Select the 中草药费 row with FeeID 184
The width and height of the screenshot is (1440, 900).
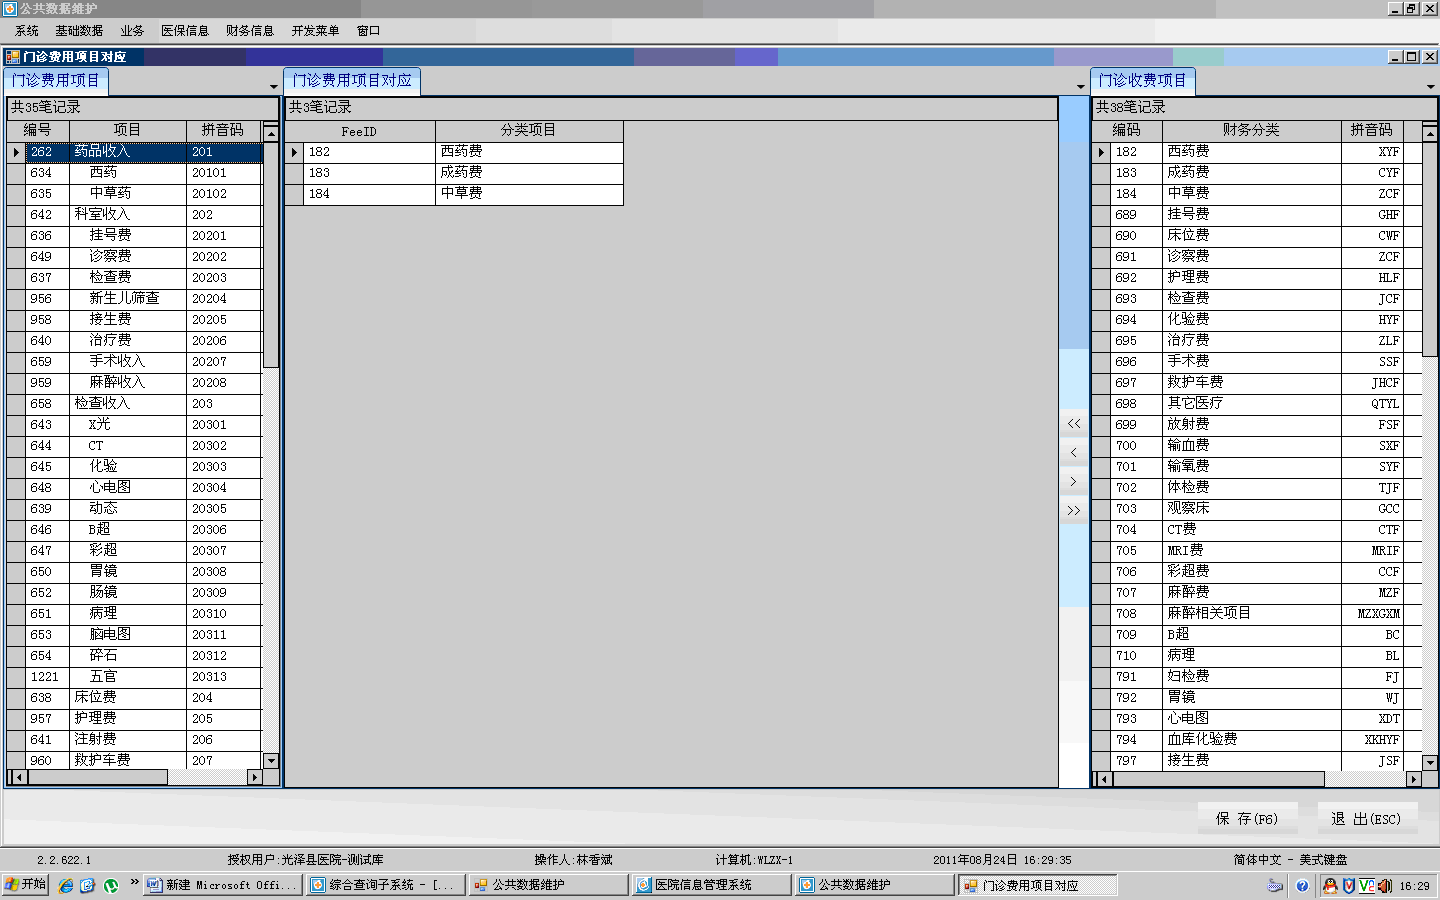pyautogui.click(x=454, y=194)
